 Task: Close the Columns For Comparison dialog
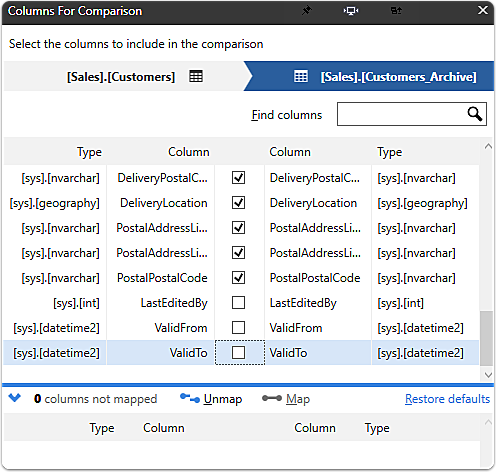[483, 10]
